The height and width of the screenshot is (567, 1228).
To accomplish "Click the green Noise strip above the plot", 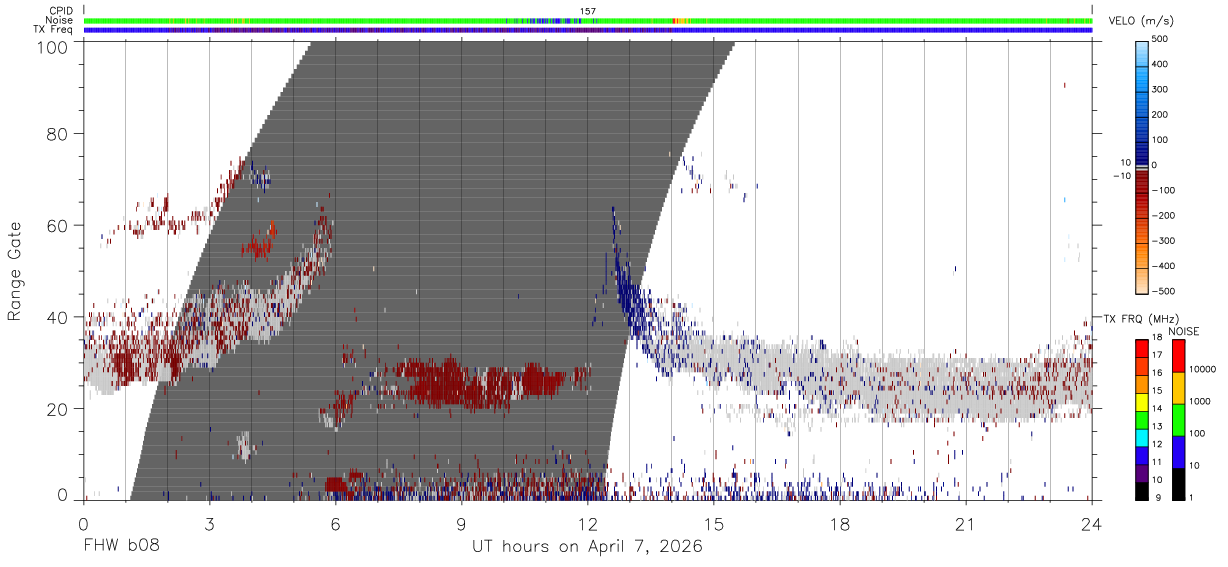I will click(x=588, y=20).
